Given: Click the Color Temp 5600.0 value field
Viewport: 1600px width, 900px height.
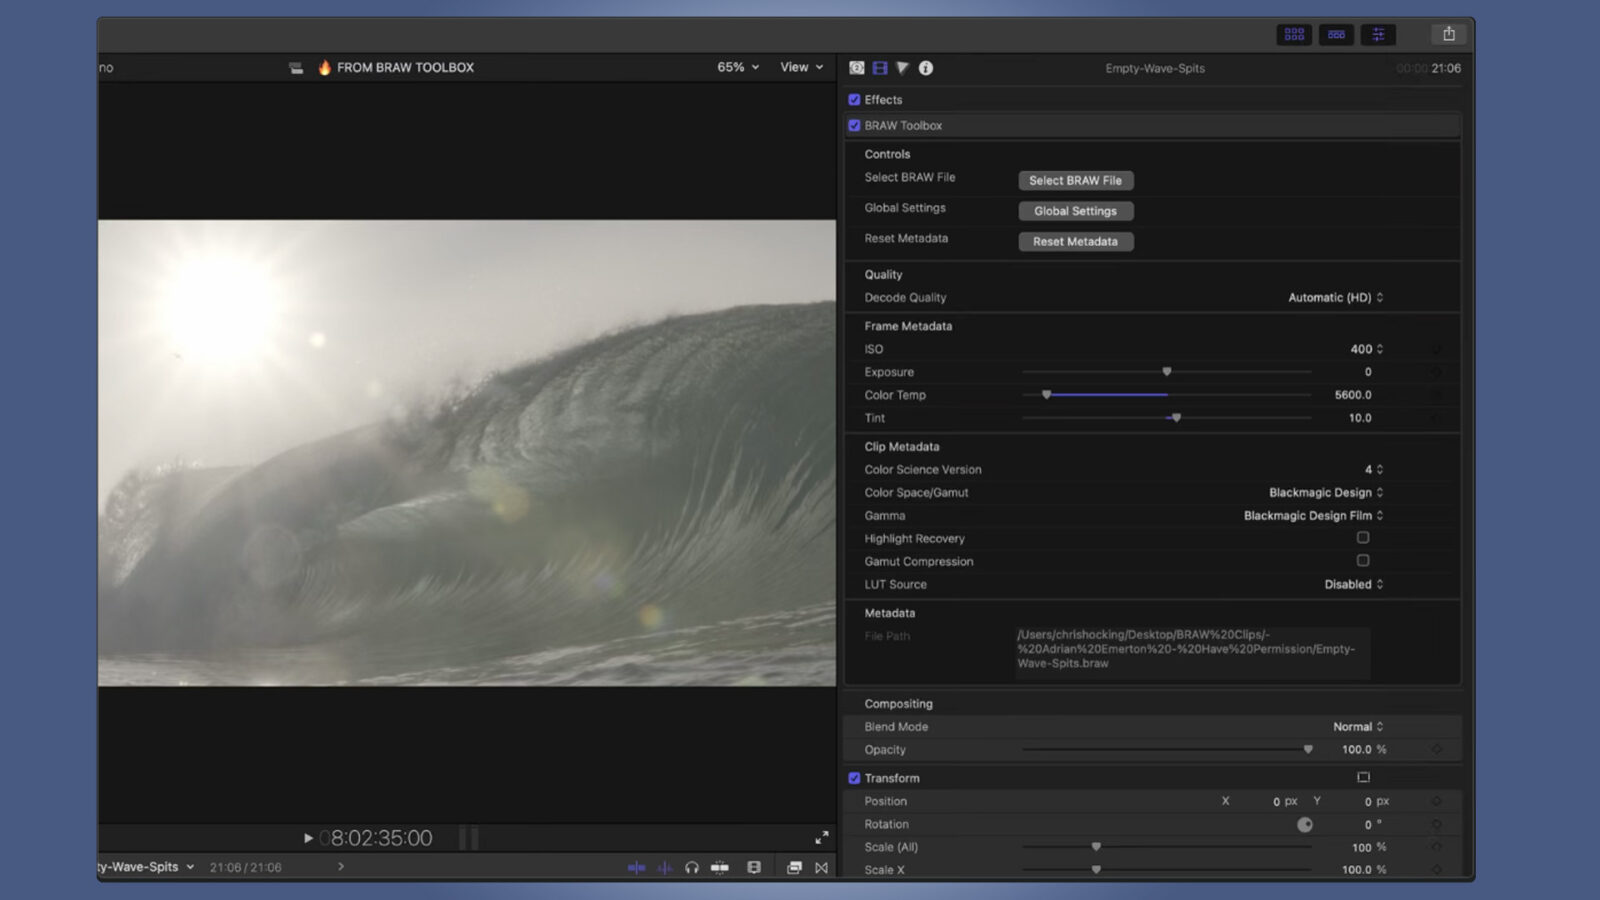Looking at the screenshot, I should 1353,395.
